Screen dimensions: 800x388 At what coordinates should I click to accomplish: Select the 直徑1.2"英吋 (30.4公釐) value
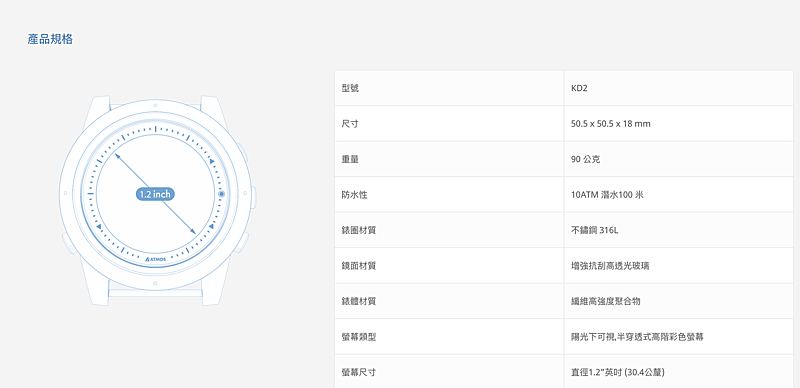click(617, 372)
